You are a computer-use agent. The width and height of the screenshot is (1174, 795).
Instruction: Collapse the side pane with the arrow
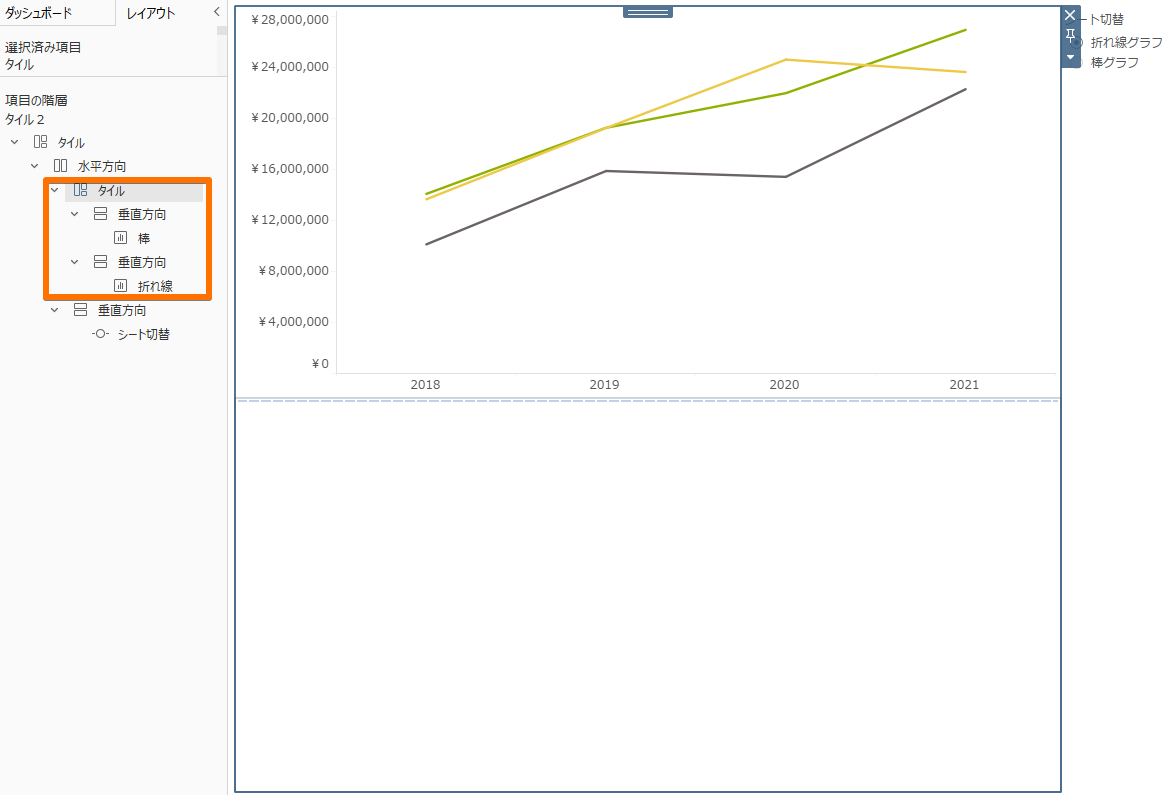[x=217, y=12]
